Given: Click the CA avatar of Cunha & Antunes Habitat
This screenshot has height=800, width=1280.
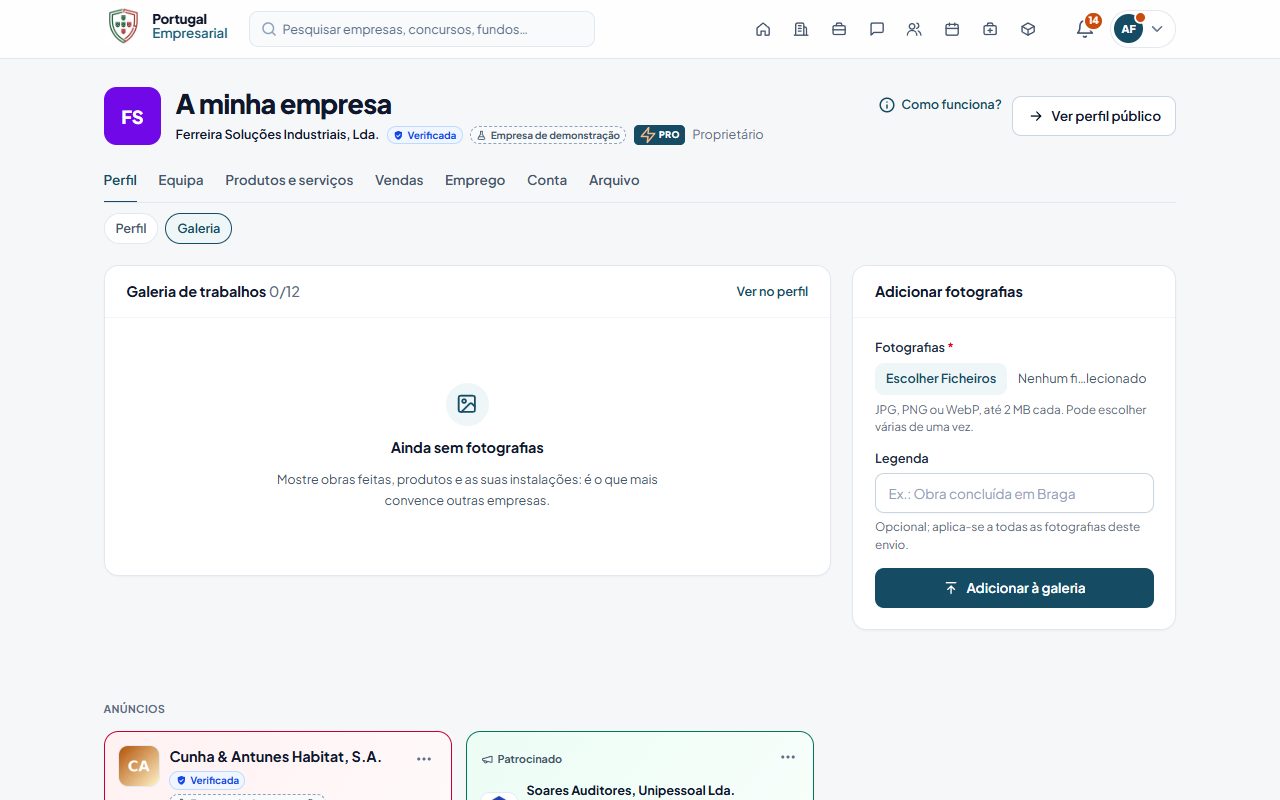Looking at the screenshot, I should 139,766.
